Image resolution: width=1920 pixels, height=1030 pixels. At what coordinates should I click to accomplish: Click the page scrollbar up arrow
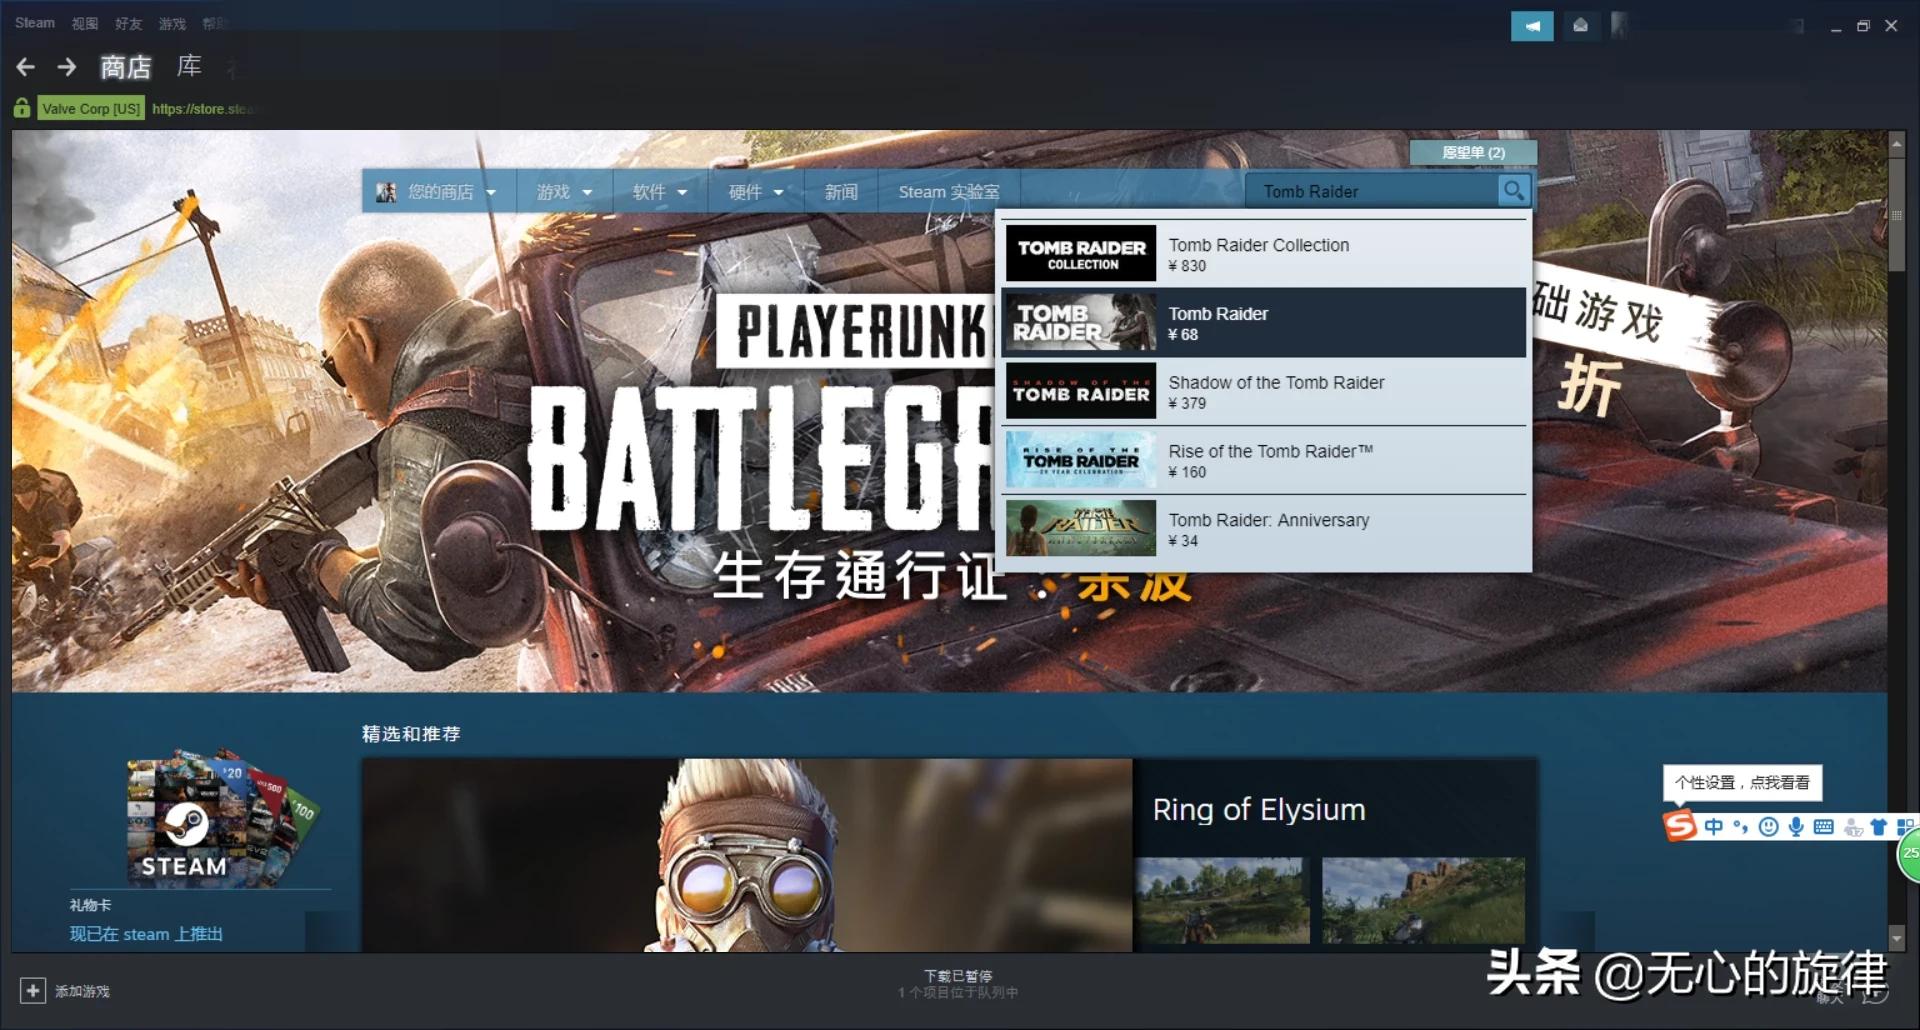1896,143
